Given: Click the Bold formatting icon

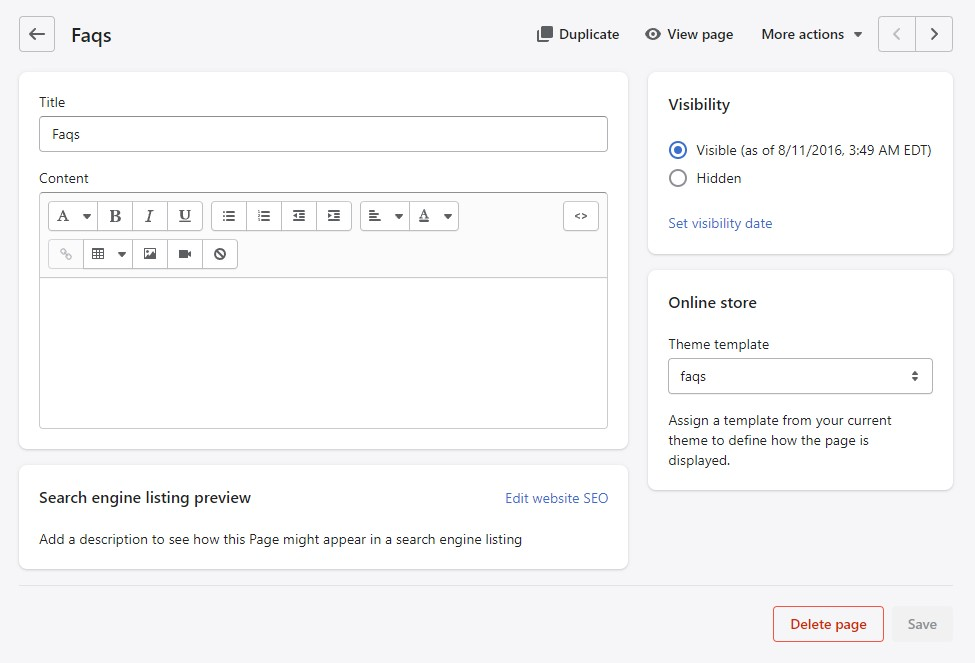Looking at the screenshot, I should (x=115, y=216).
